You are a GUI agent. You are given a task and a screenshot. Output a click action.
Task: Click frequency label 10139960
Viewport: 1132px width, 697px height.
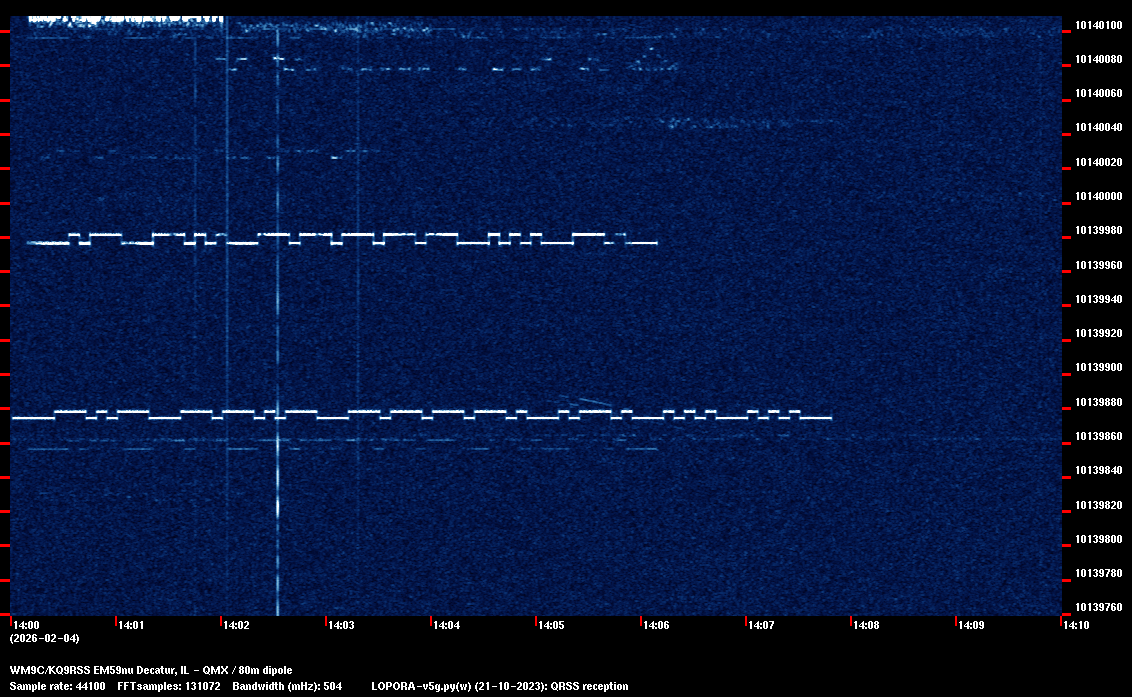click(1099, 265)
